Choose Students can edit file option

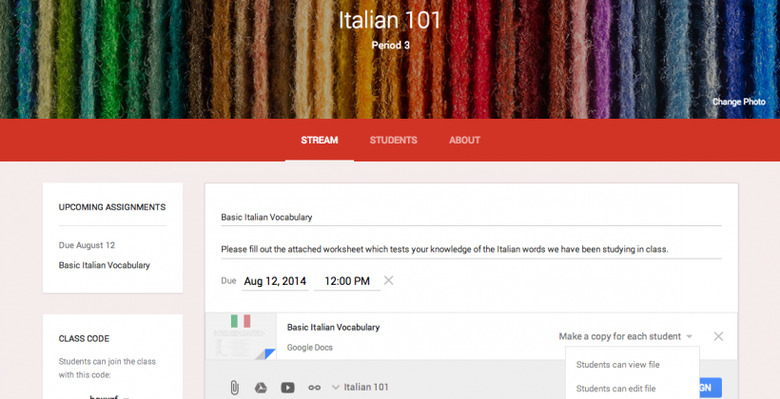[x=616, y=389]
